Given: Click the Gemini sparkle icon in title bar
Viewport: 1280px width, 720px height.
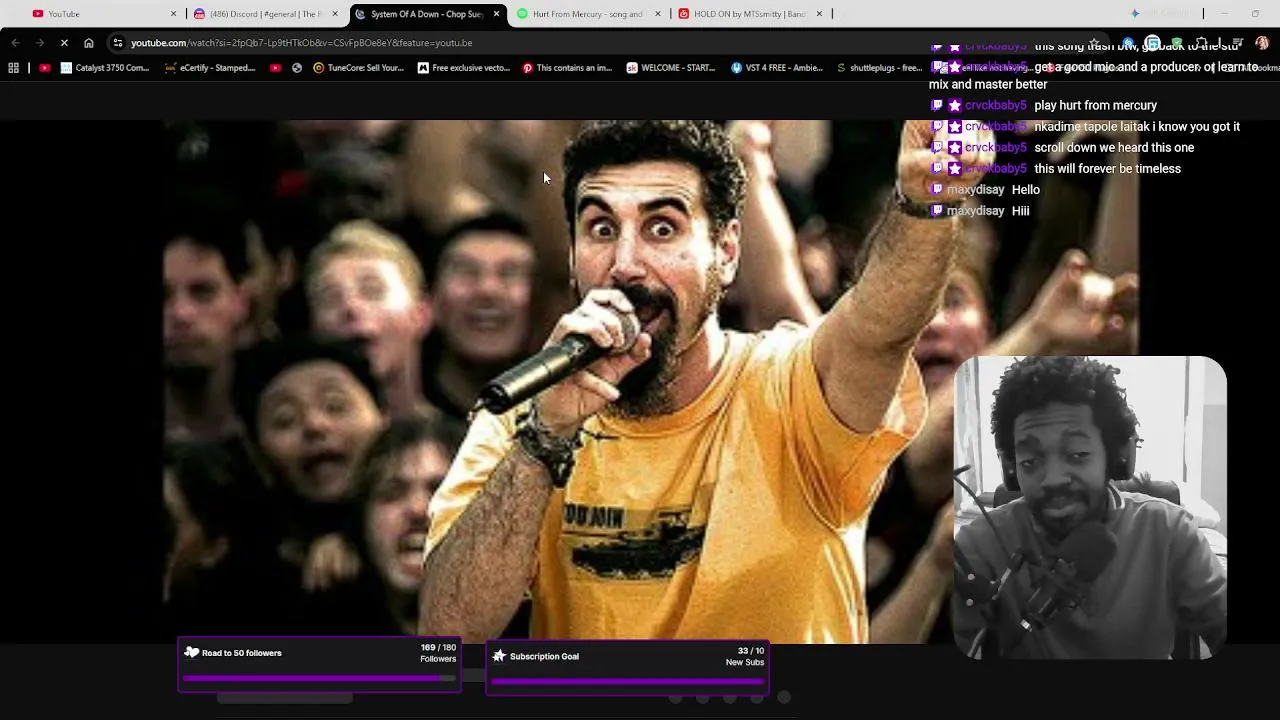Looking at the screenshot, I should [x=1135, y=14].
